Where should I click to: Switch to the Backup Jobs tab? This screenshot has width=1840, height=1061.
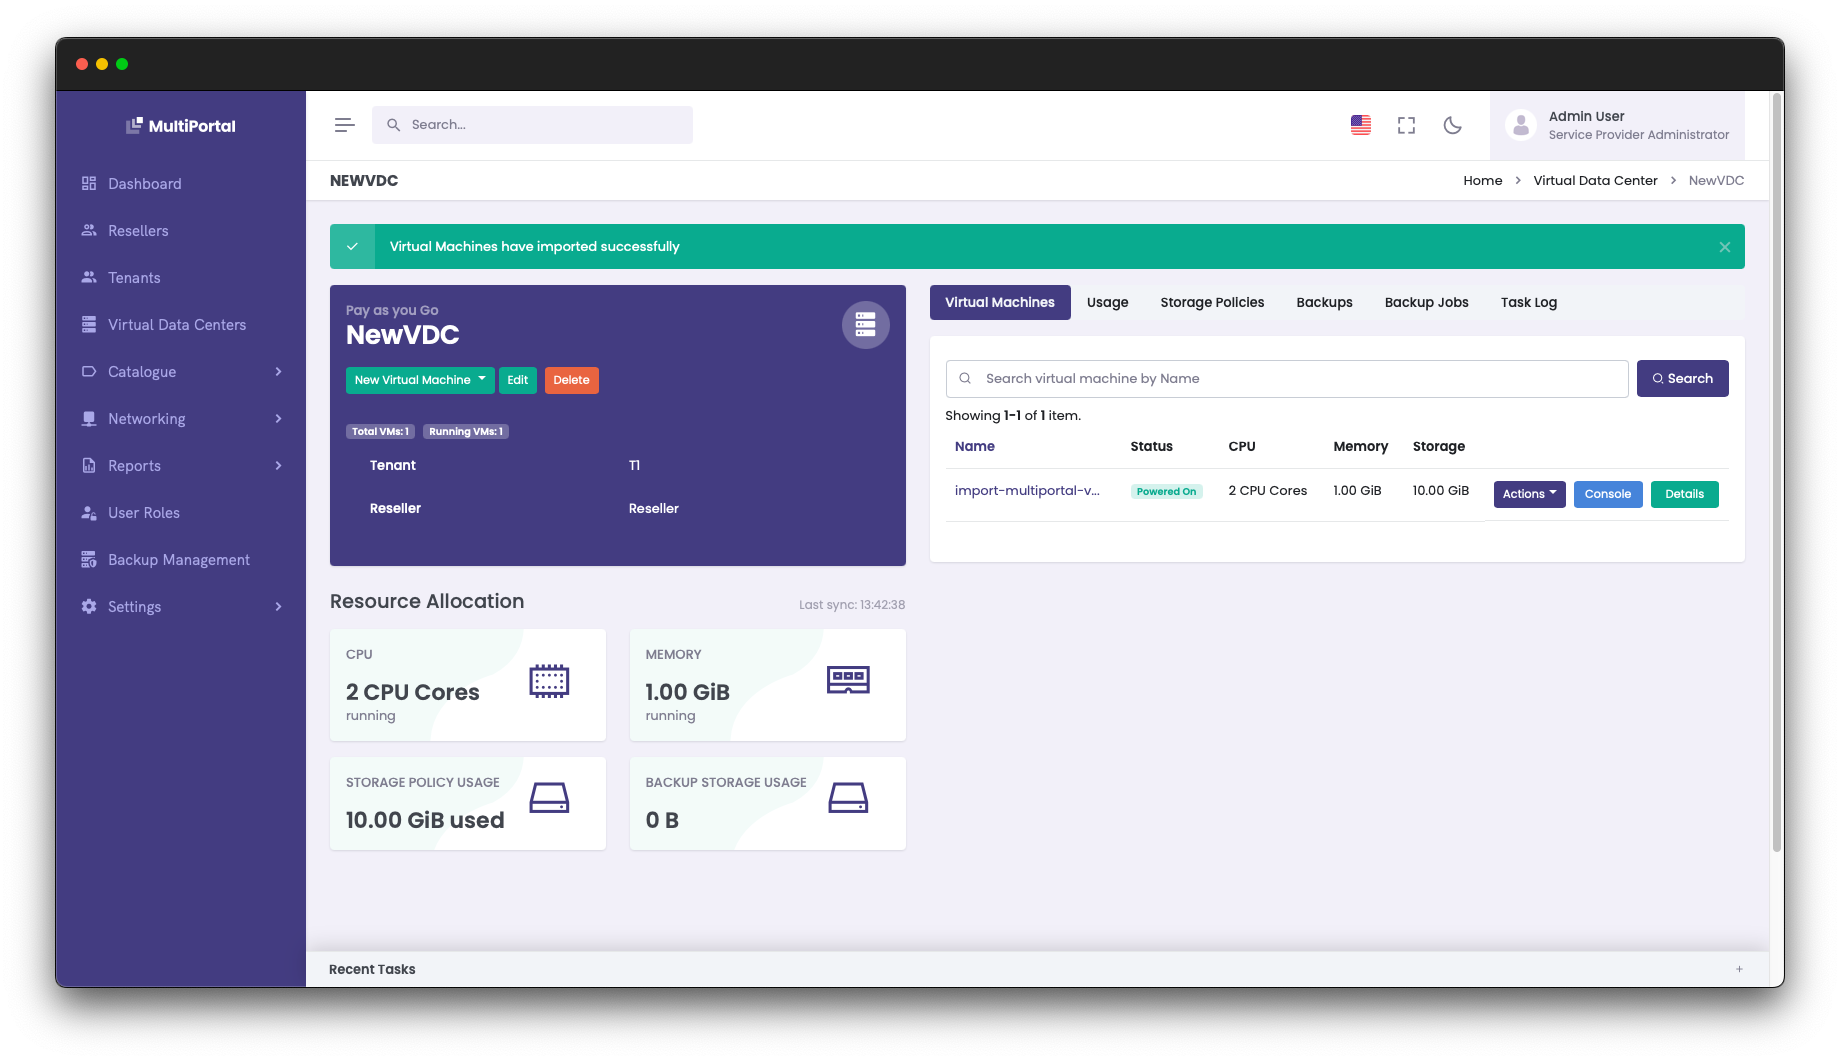tap(1426, 303)
